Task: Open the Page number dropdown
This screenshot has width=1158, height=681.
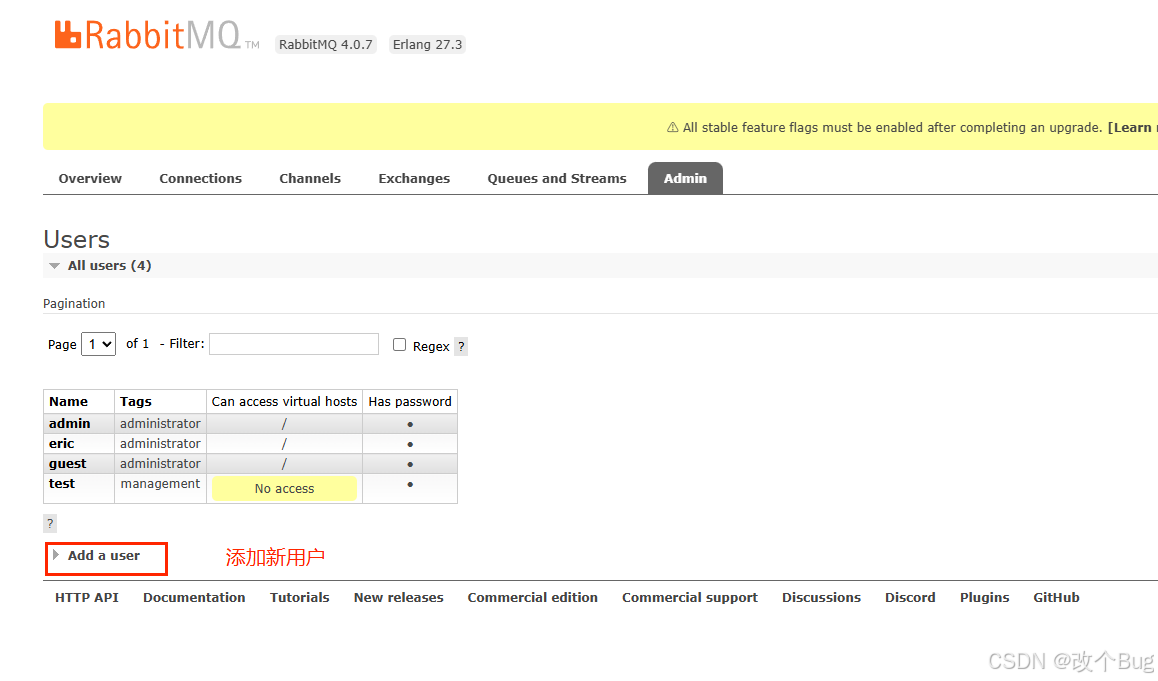Action: pos(98,343)
